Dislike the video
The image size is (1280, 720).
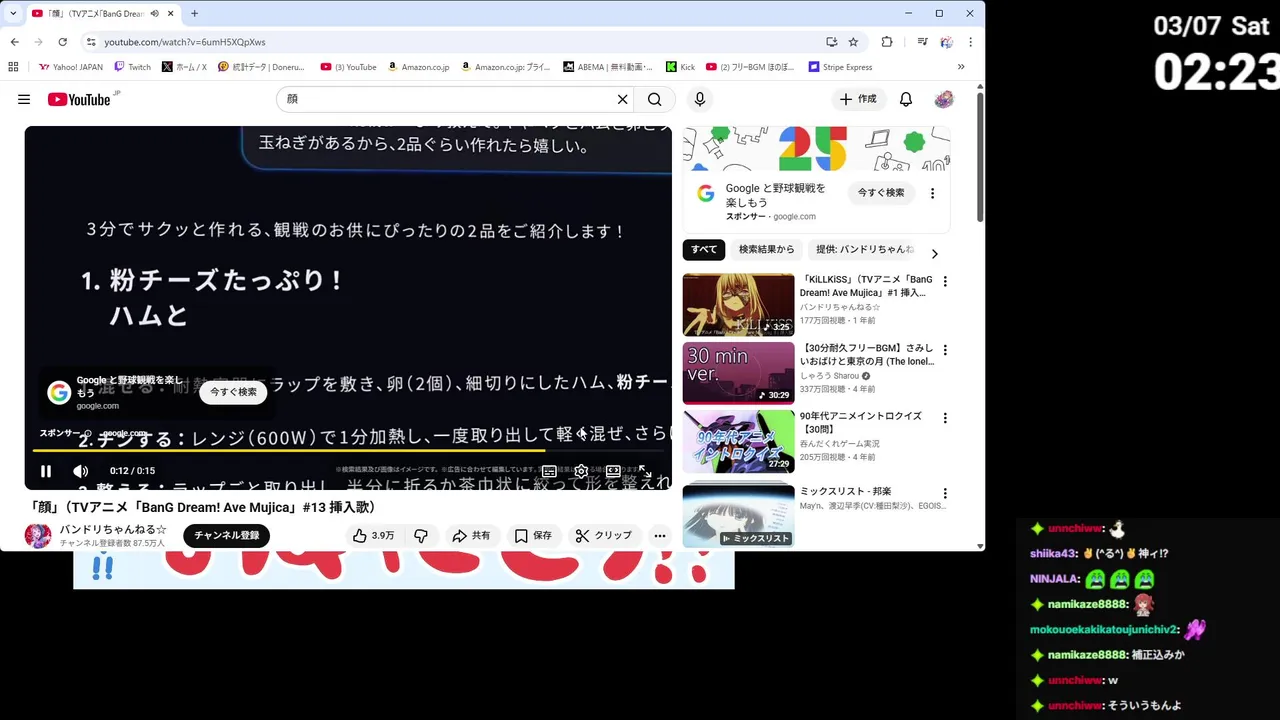point(421,535)
